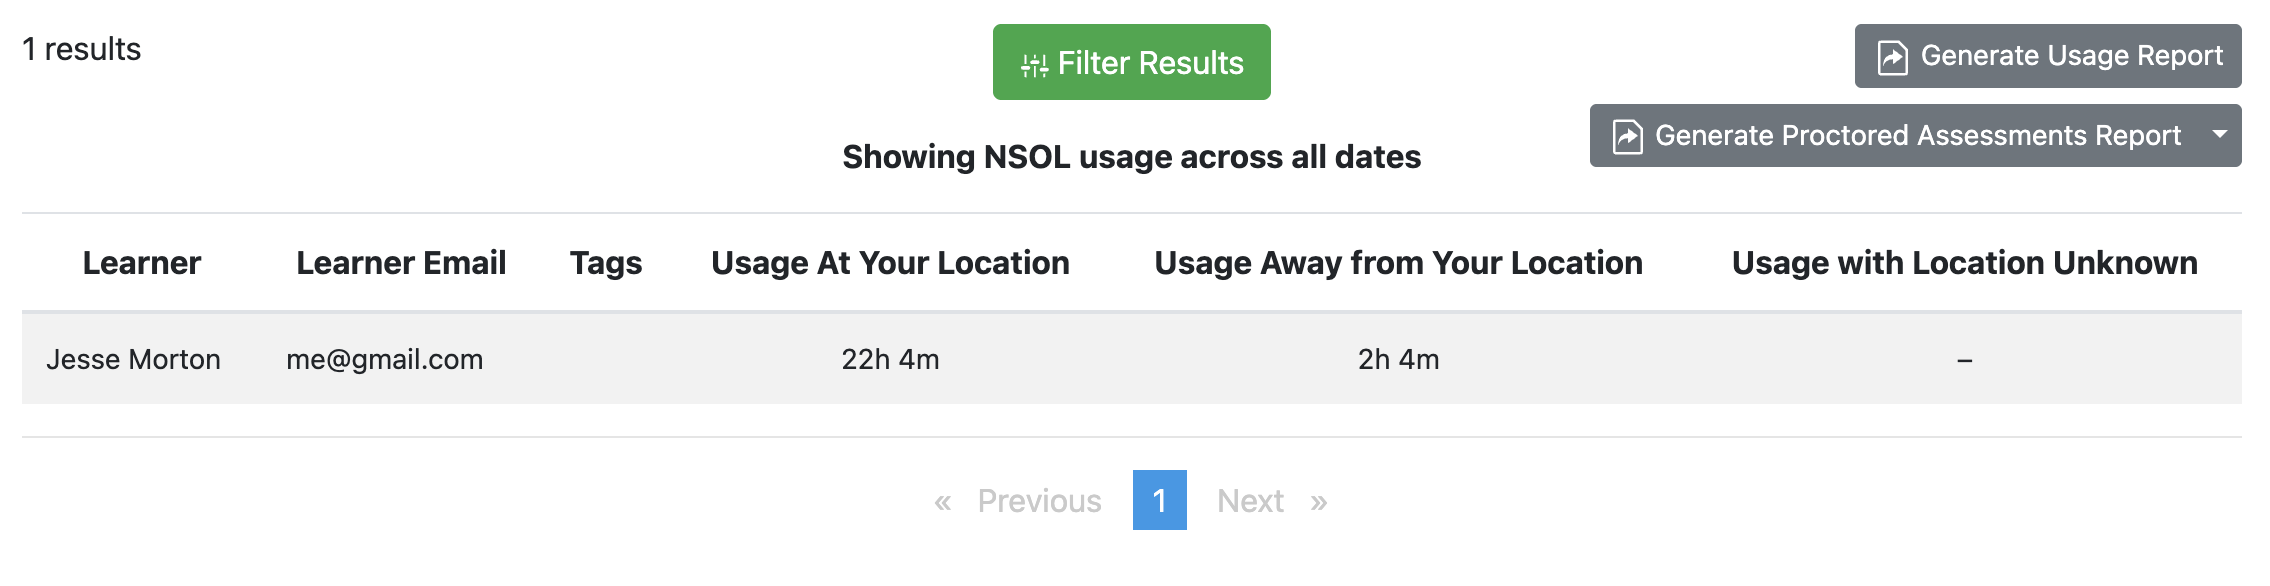Click the Usage with Location Unknown header
Image resolution: width=2270 pixels, height=586 pixels.
1965,263
